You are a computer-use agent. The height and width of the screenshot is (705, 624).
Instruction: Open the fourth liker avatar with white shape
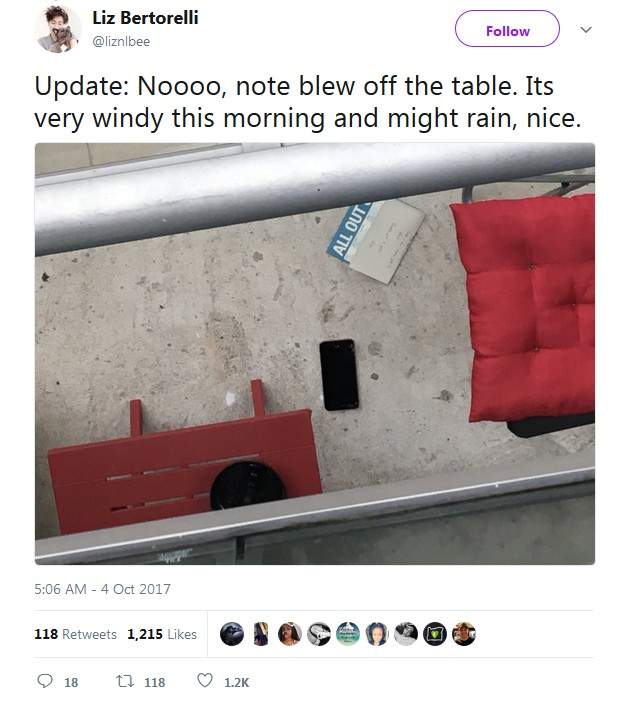[319, 634]
